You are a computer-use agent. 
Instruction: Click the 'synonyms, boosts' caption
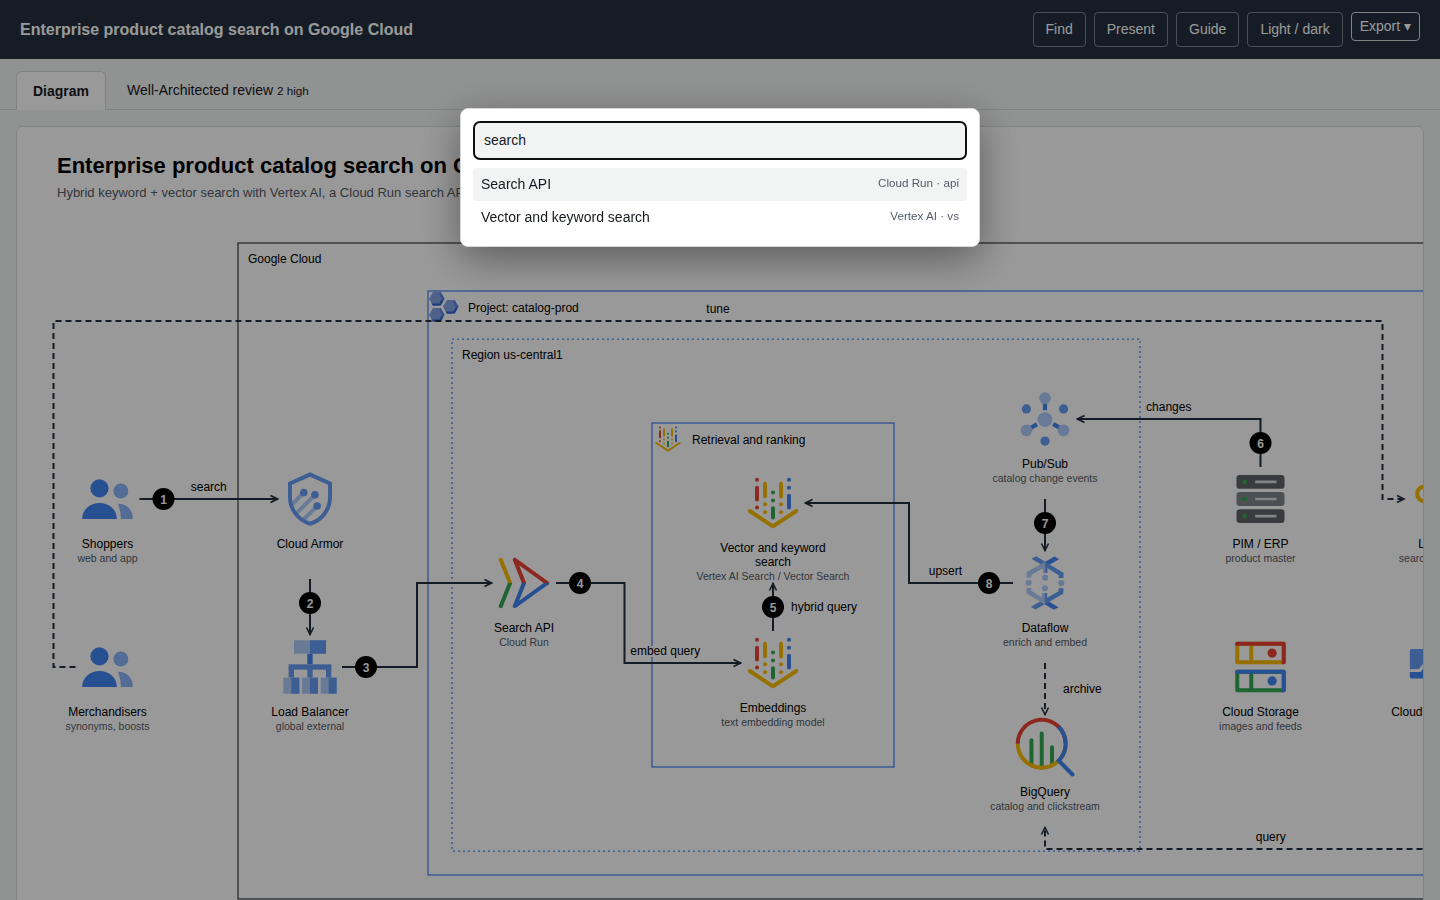pos(108,727)
